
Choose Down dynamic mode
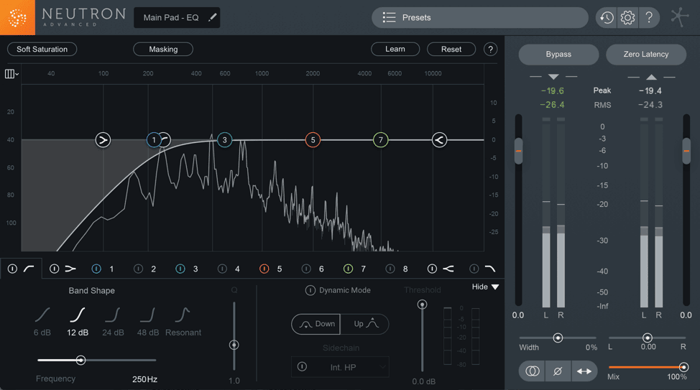[316, 324]
